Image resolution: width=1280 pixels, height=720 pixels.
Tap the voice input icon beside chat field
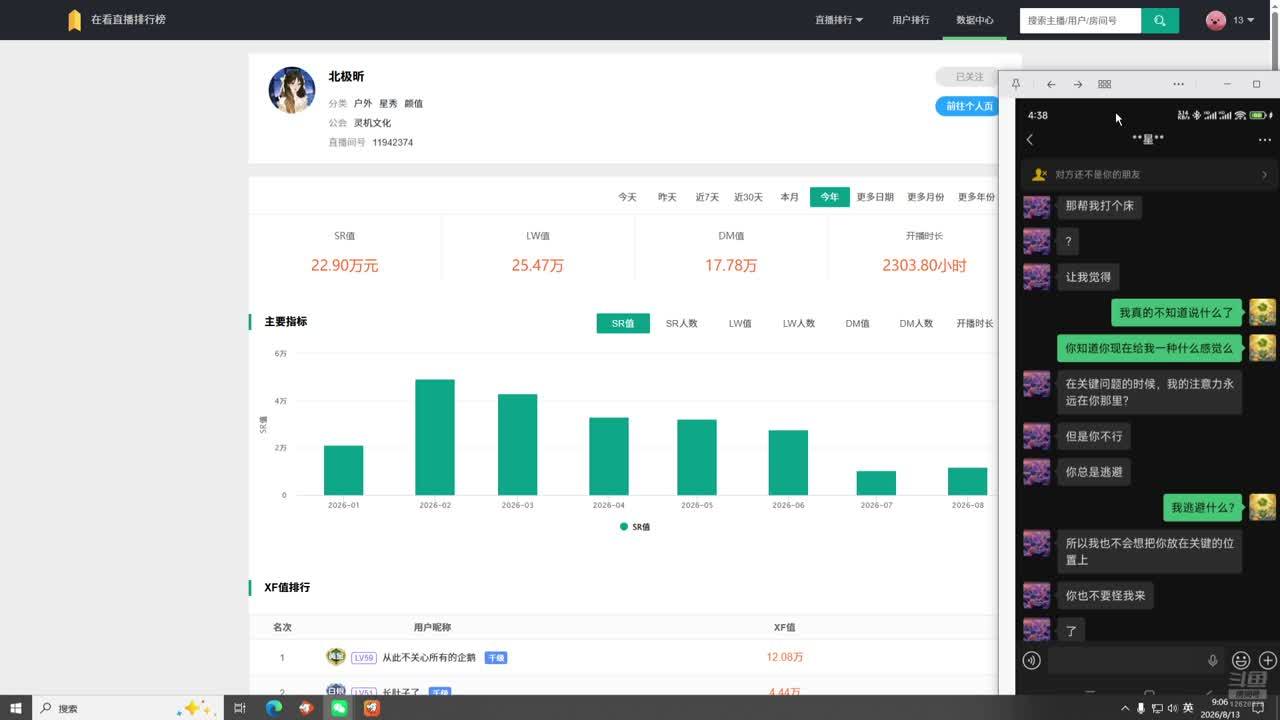[1032, 660]
